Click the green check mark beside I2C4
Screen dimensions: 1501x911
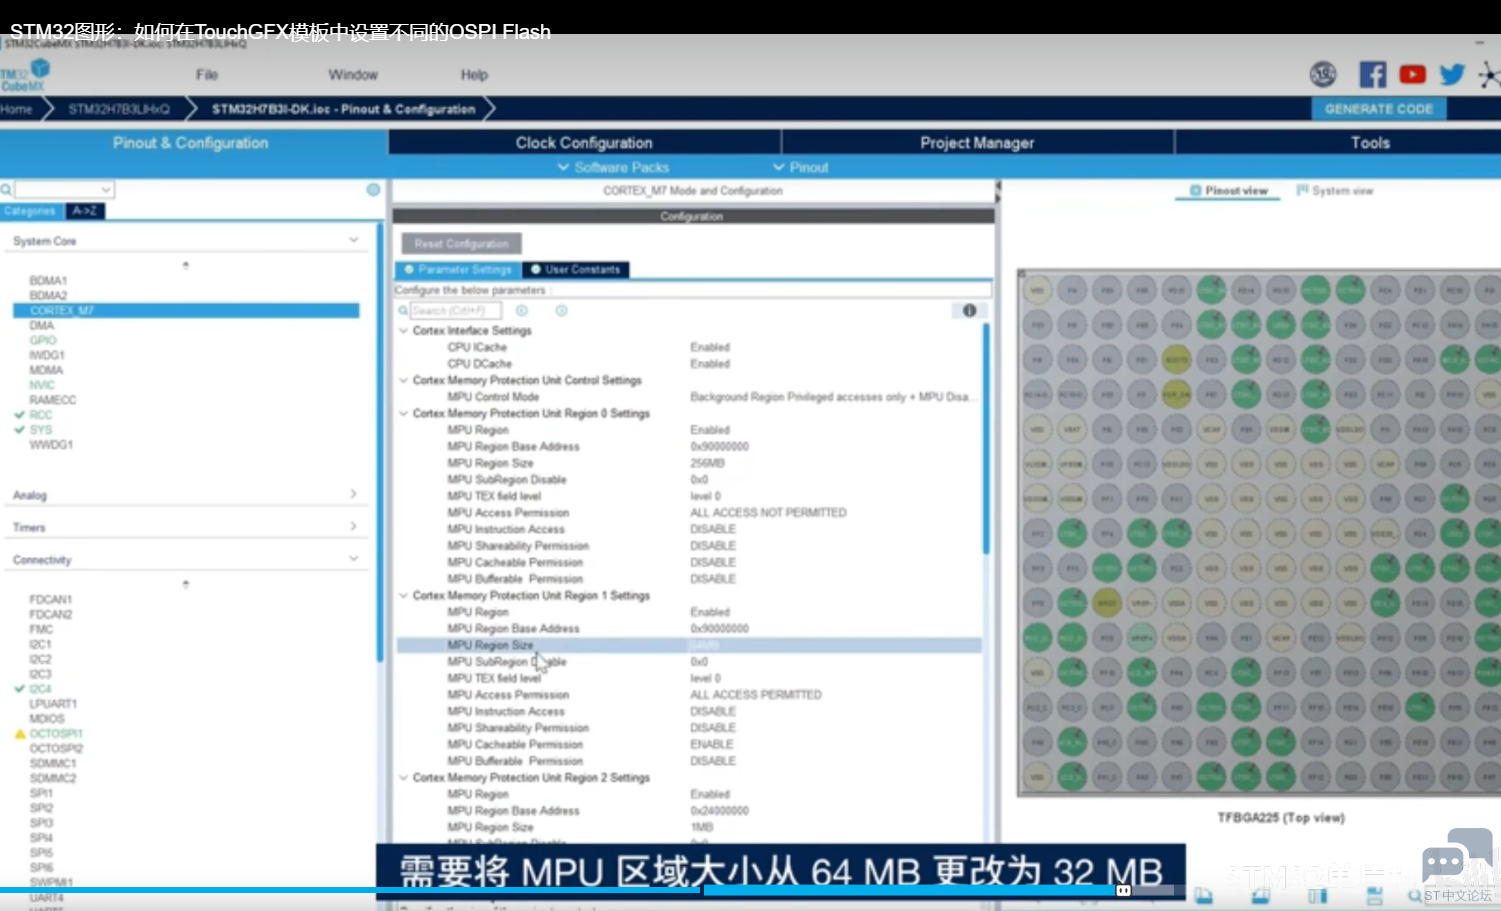pos(19,689)
